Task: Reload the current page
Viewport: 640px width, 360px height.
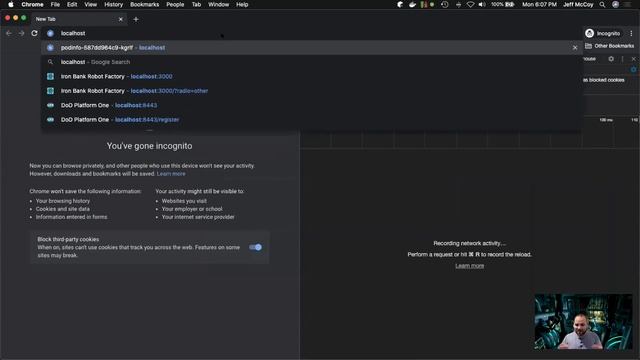Action: click(x=34, y=33)
